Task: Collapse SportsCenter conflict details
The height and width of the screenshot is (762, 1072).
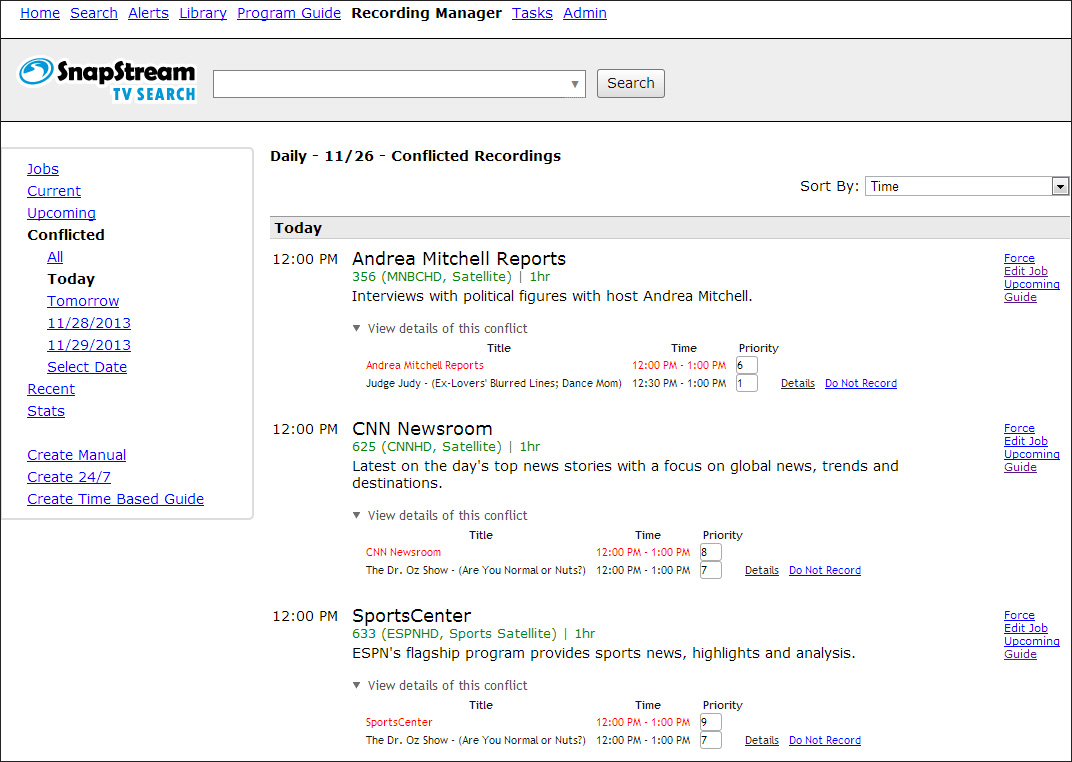Action: click(440, 685)
